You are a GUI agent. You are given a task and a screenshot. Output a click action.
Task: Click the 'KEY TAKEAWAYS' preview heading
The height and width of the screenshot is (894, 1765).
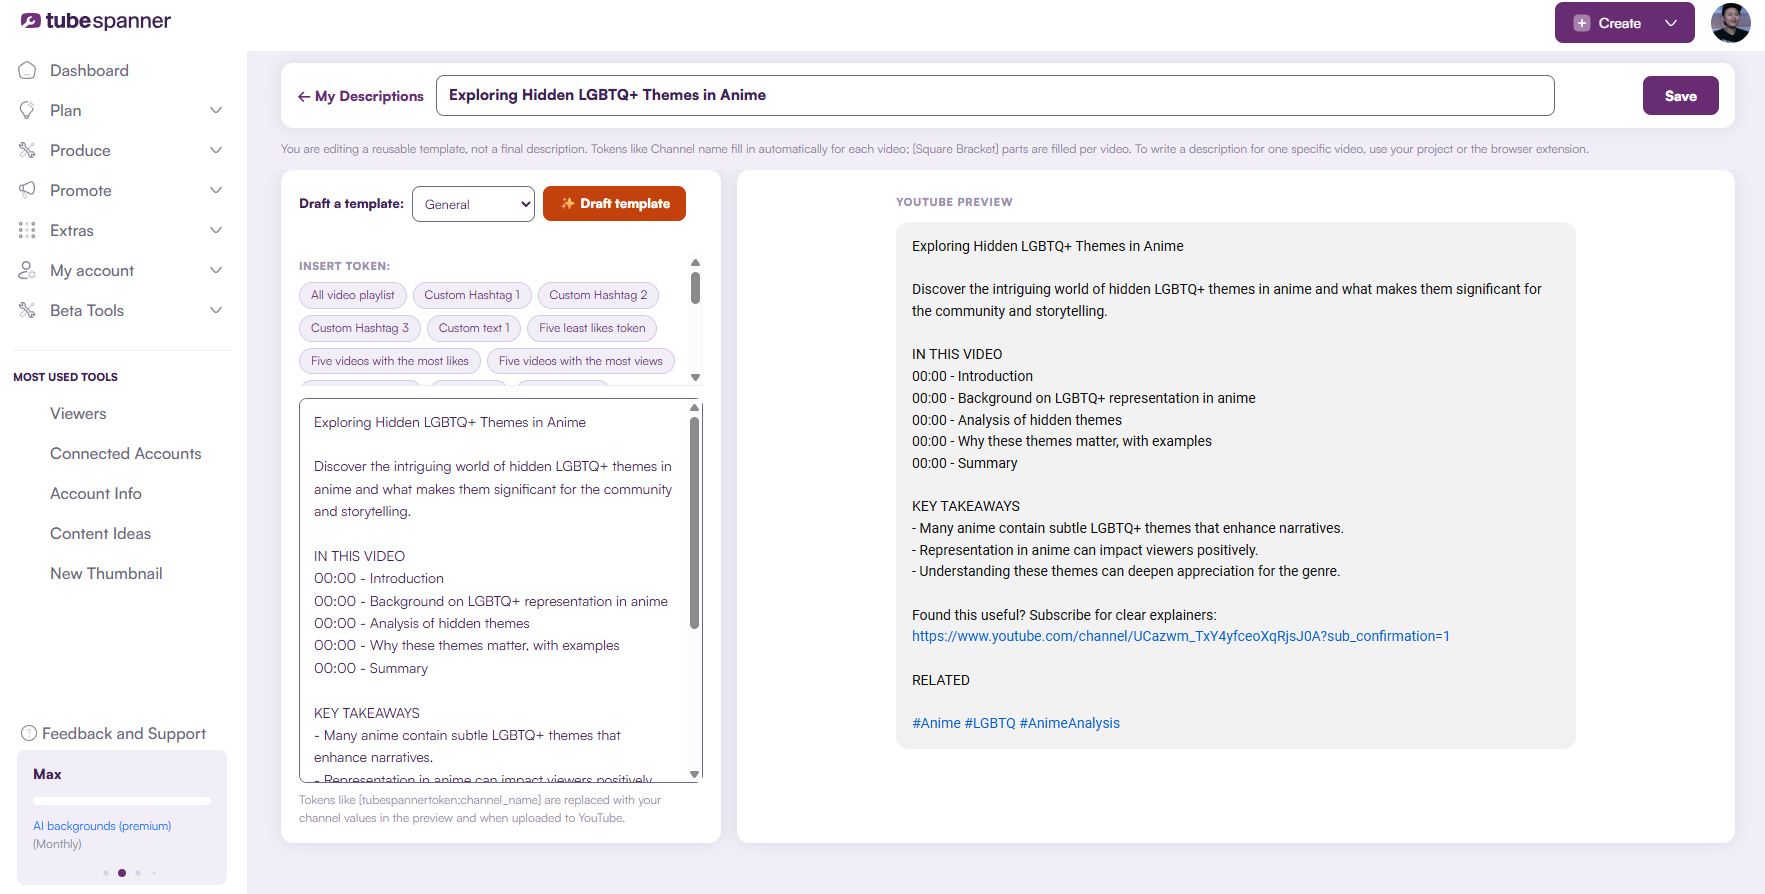pyautogui.click(x=966, y=506)
